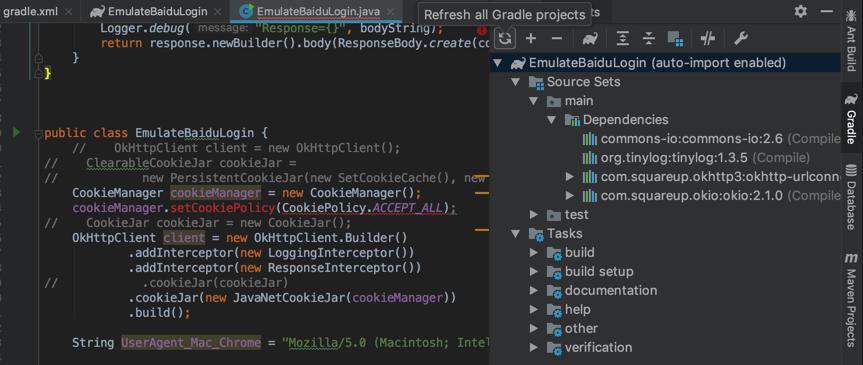
Task: Expand verification tasks group
Action: (533, 348)
